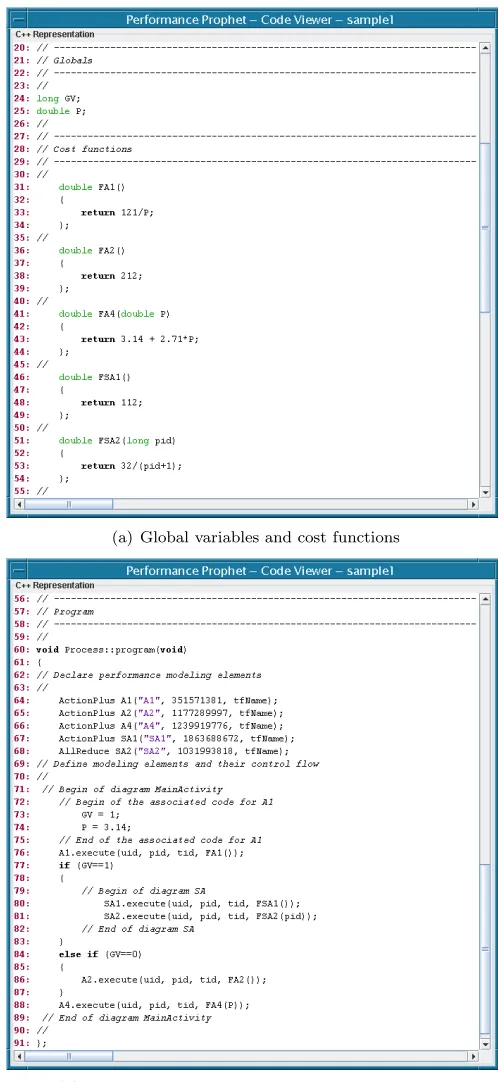The width and height of the screenshot is (498, 1082).
Task: Click 'if (GV==1)' on line 77
Action: coord(87,865)
